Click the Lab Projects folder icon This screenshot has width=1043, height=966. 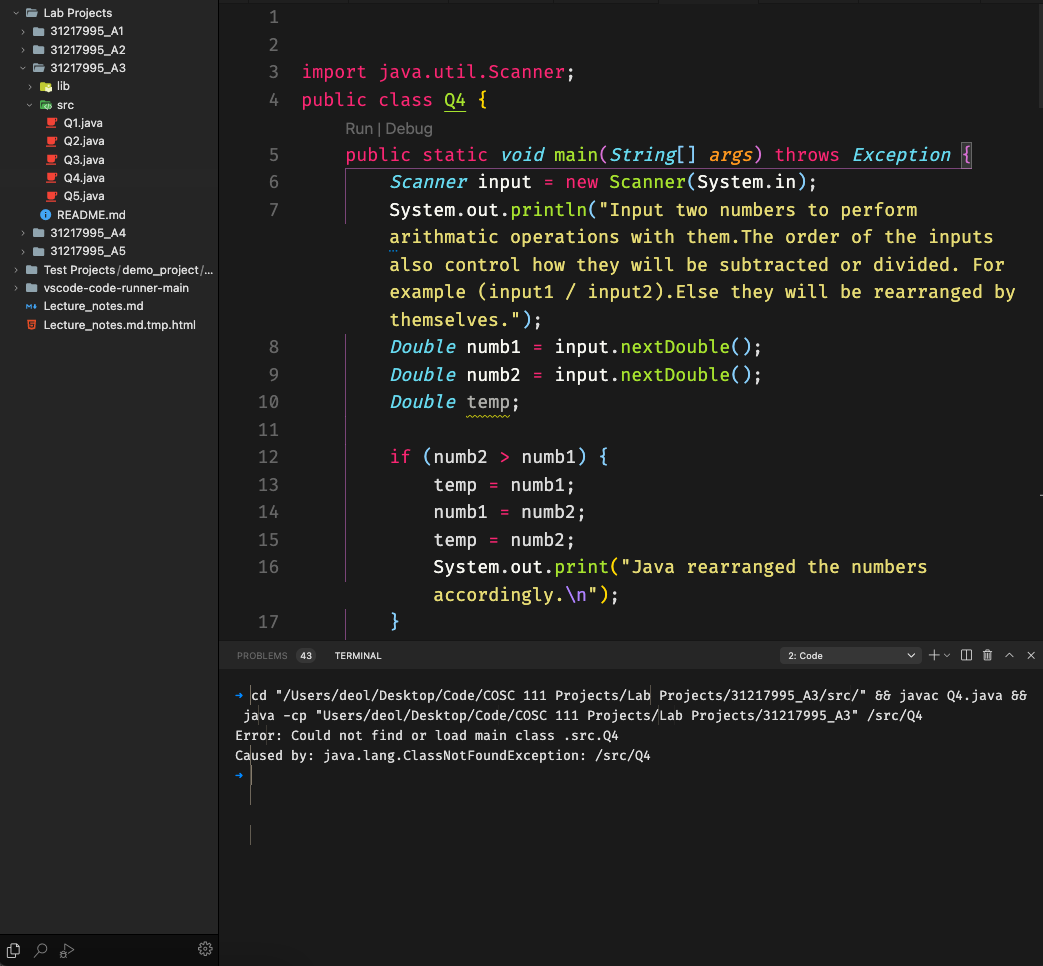pyautogui.click(x=32, y=13)
